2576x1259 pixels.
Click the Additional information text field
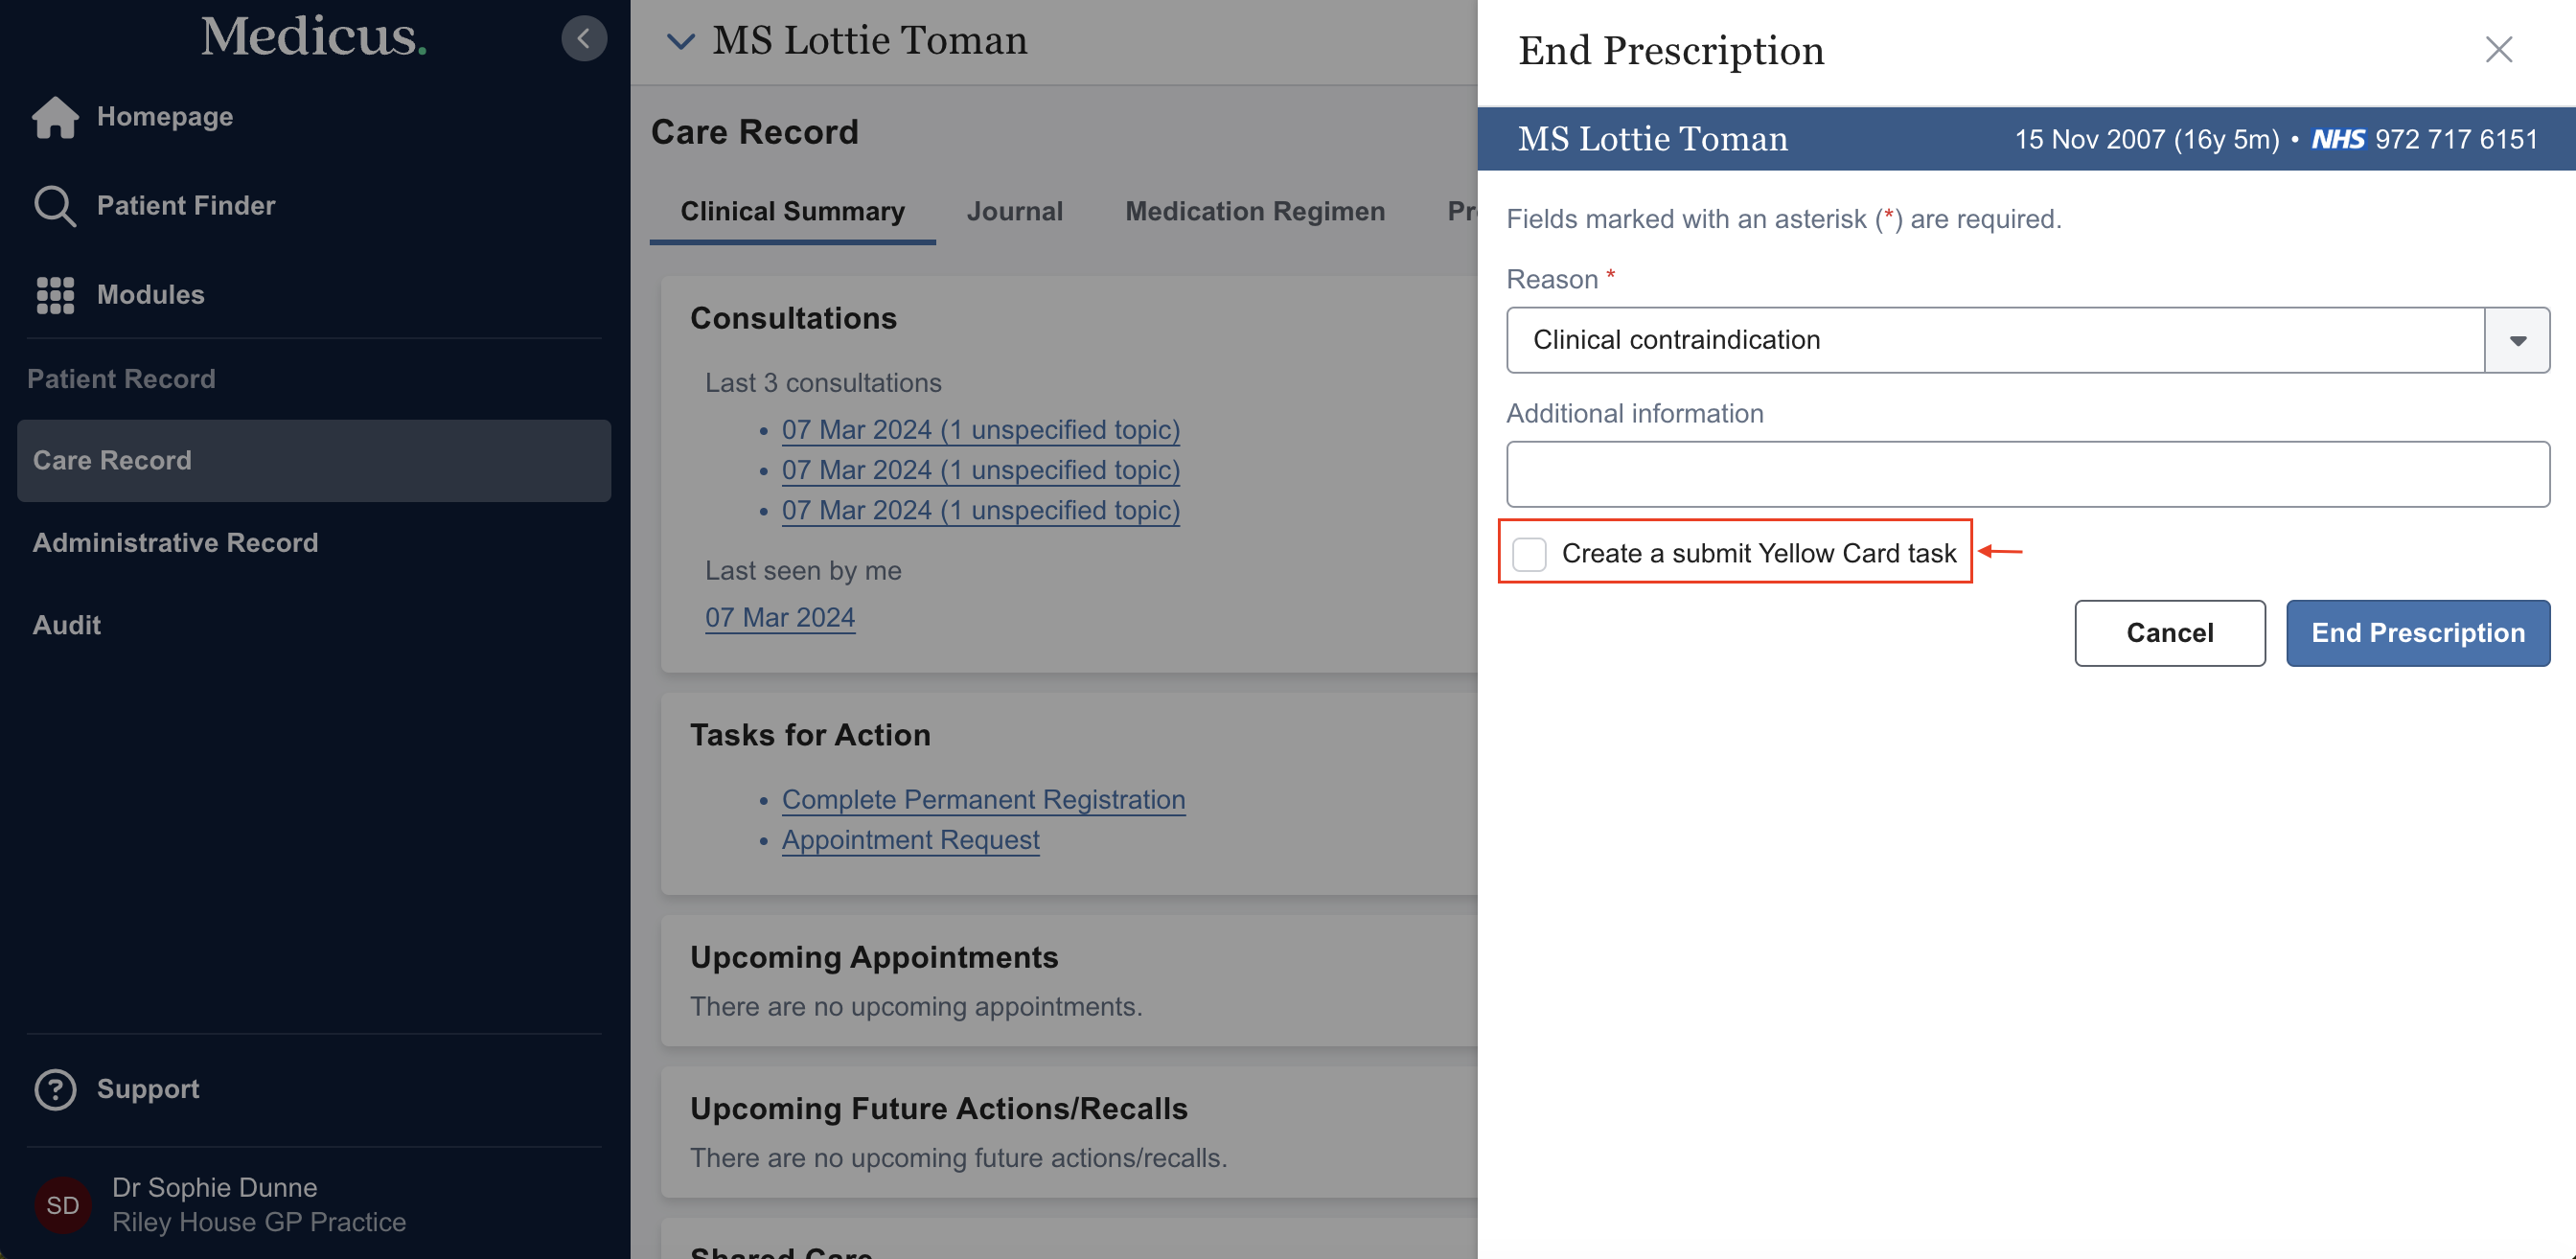click(x=2027, y=474)
